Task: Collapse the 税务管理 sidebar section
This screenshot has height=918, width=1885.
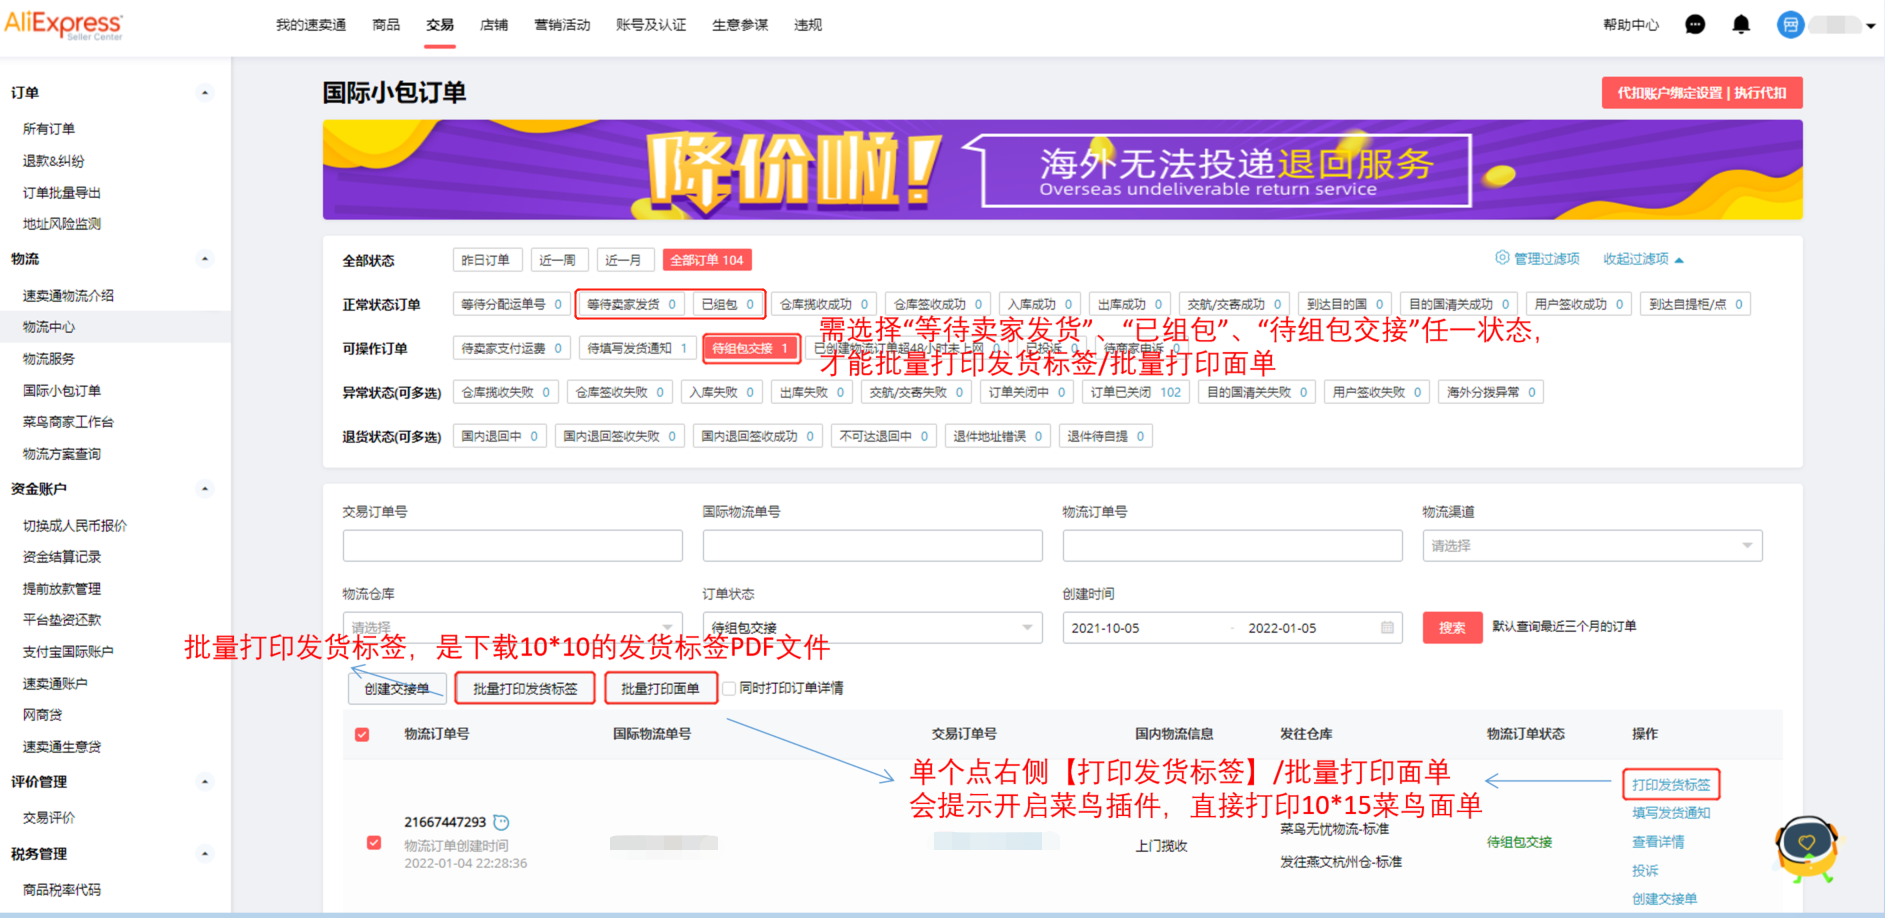Action: pyautogui.click(x=205, y=854)
